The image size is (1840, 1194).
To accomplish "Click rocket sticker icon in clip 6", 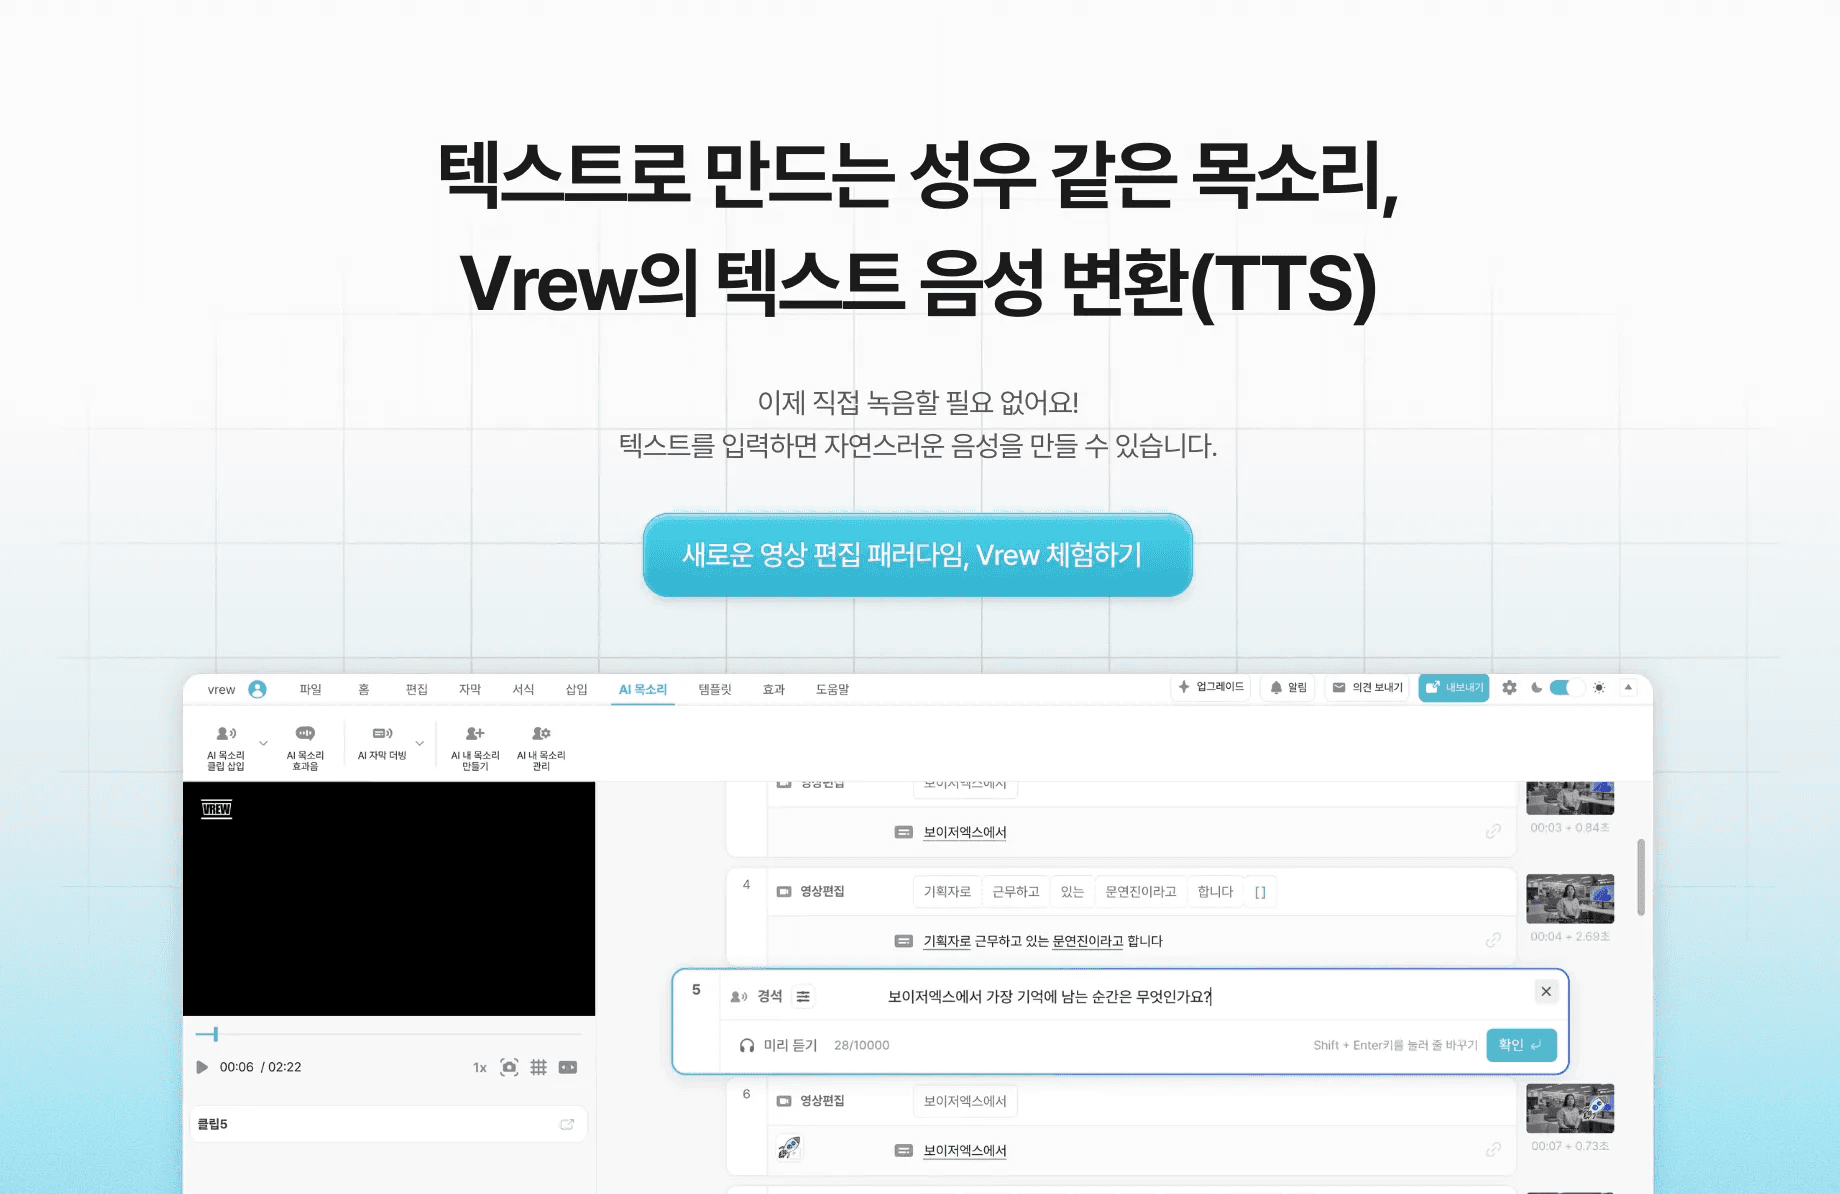I will 789,1148.
